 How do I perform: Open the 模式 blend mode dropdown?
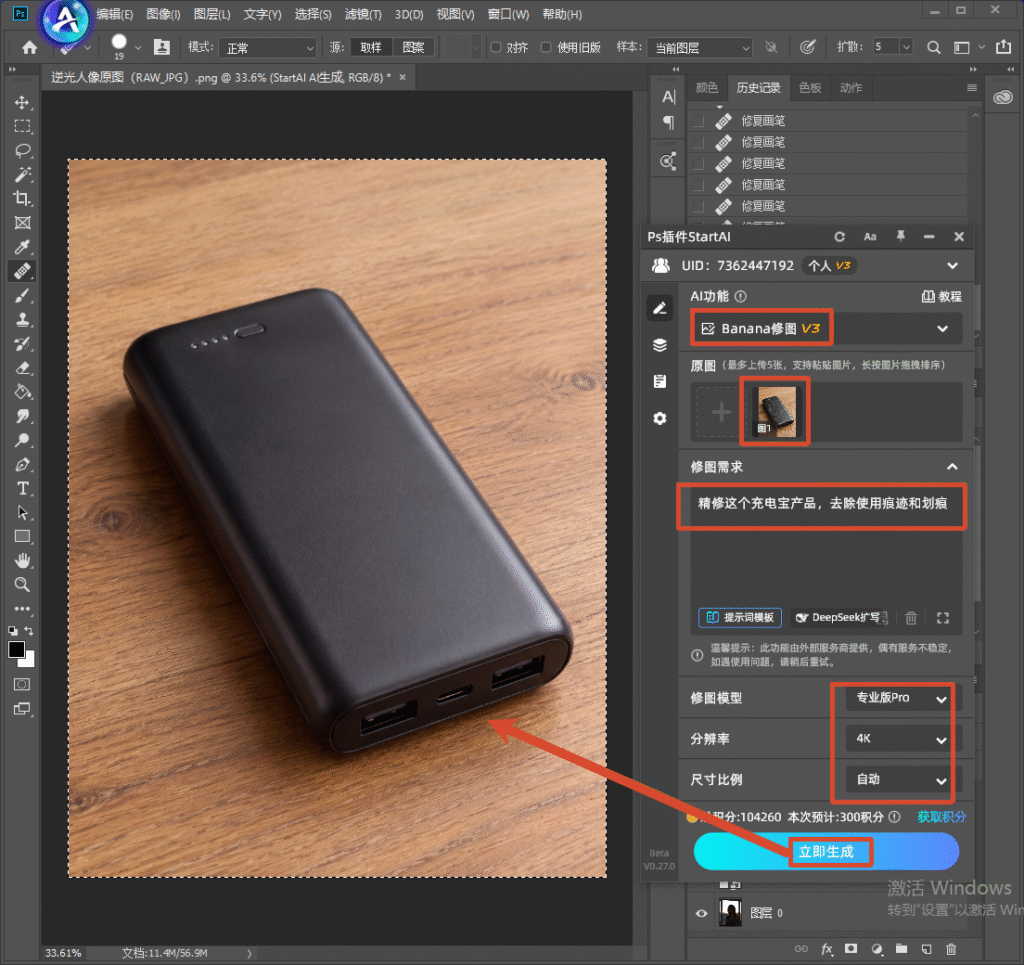[268, 48]
